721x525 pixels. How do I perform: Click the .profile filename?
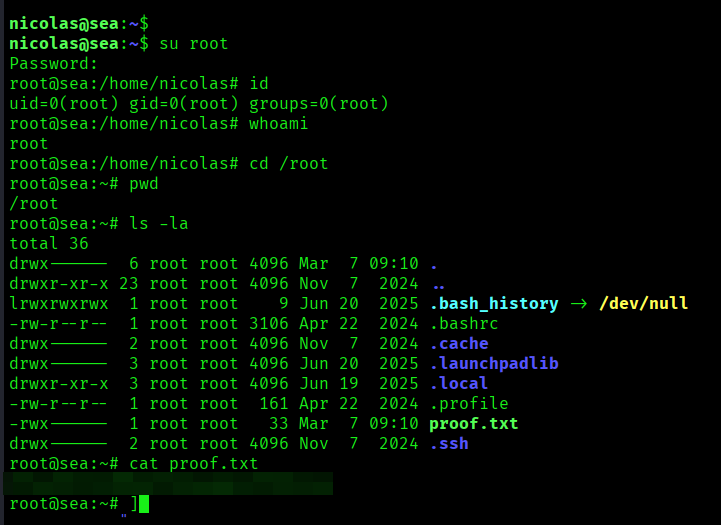(x=468, y=403)
